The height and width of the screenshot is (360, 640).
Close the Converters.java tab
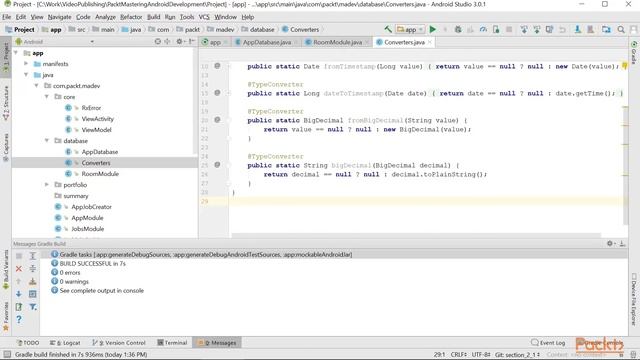tap(429, 42)
